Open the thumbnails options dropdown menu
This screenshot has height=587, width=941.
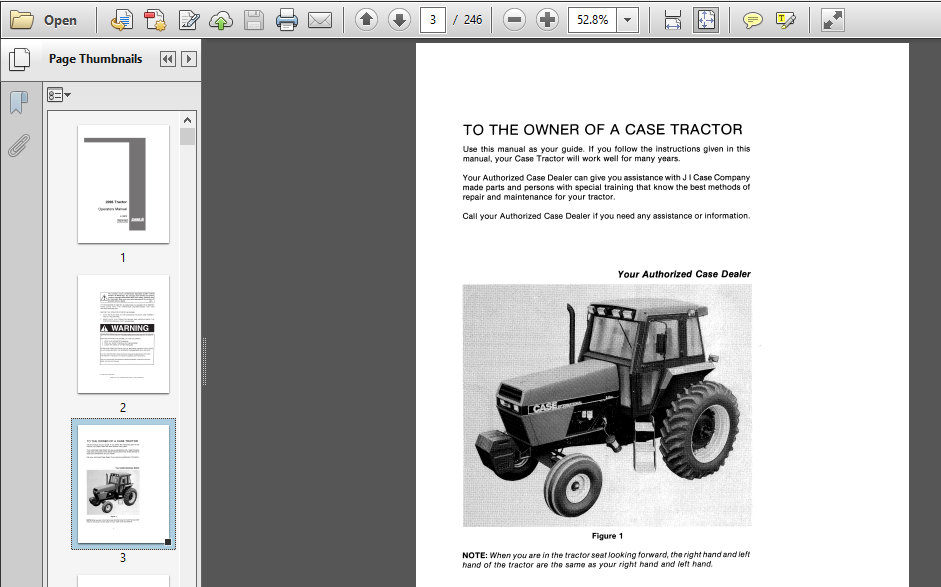point(59,95)
